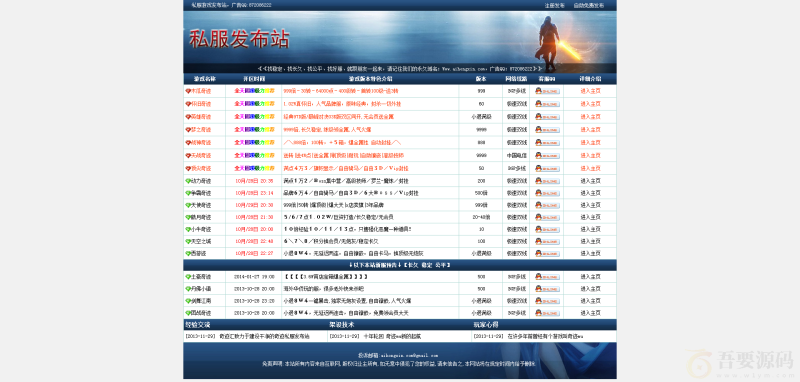800x382 pixels.
Task: Click the green gem icon beside 小牛奇迹
Action: tap(188, 230)
